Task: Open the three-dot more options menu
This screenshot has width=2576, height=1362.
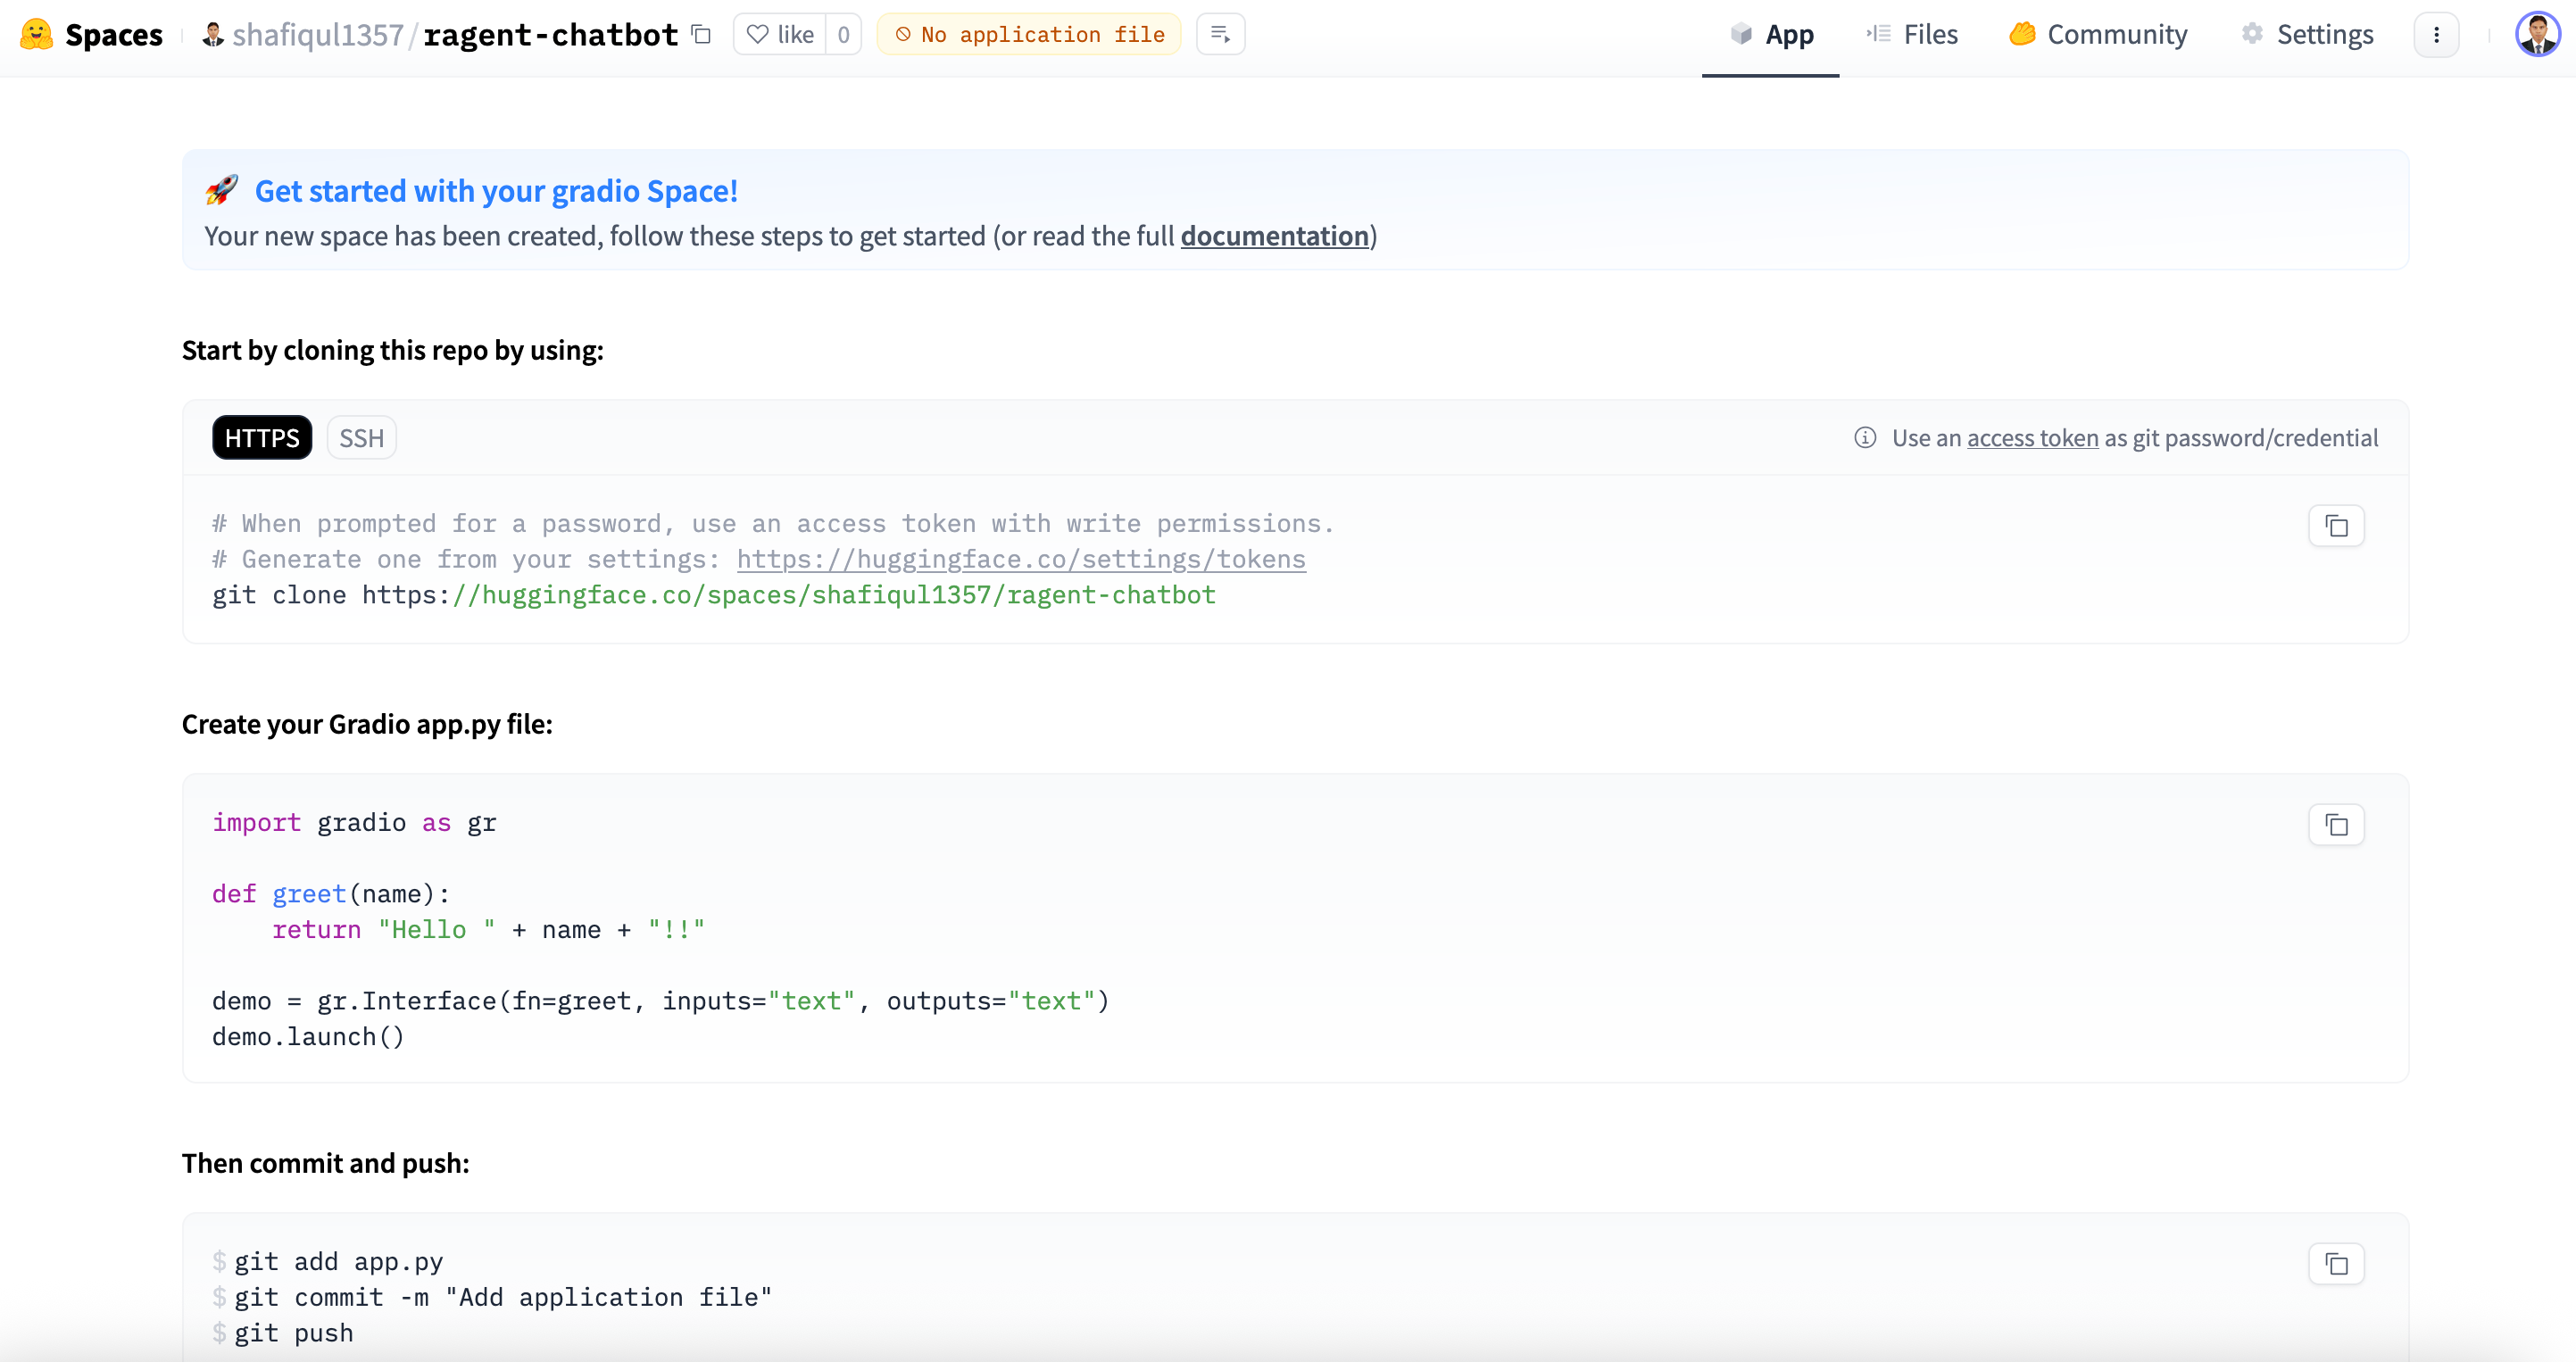Action: (x=2436, y=35)
